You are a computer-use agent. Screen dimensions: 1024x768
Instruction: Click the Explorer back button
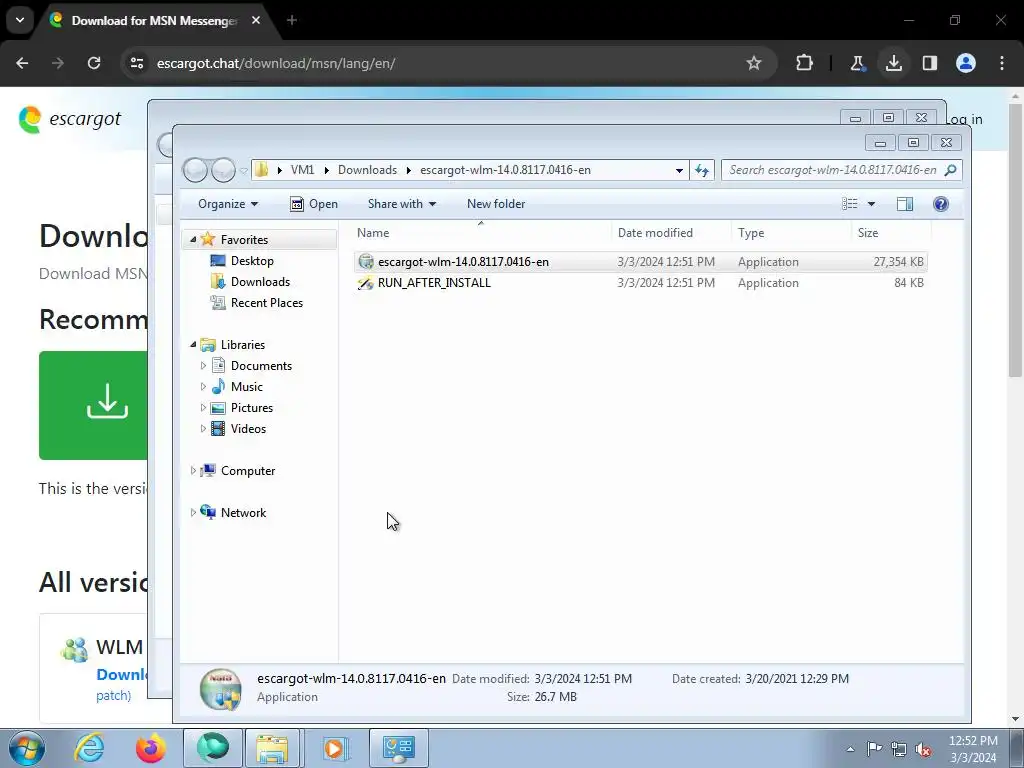pos(196,170)
